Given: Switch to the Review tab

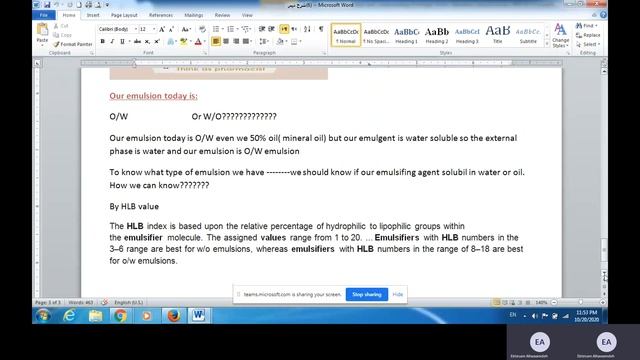Looking at the screenshot, I should pyautogui.click(x=222, y=15).
